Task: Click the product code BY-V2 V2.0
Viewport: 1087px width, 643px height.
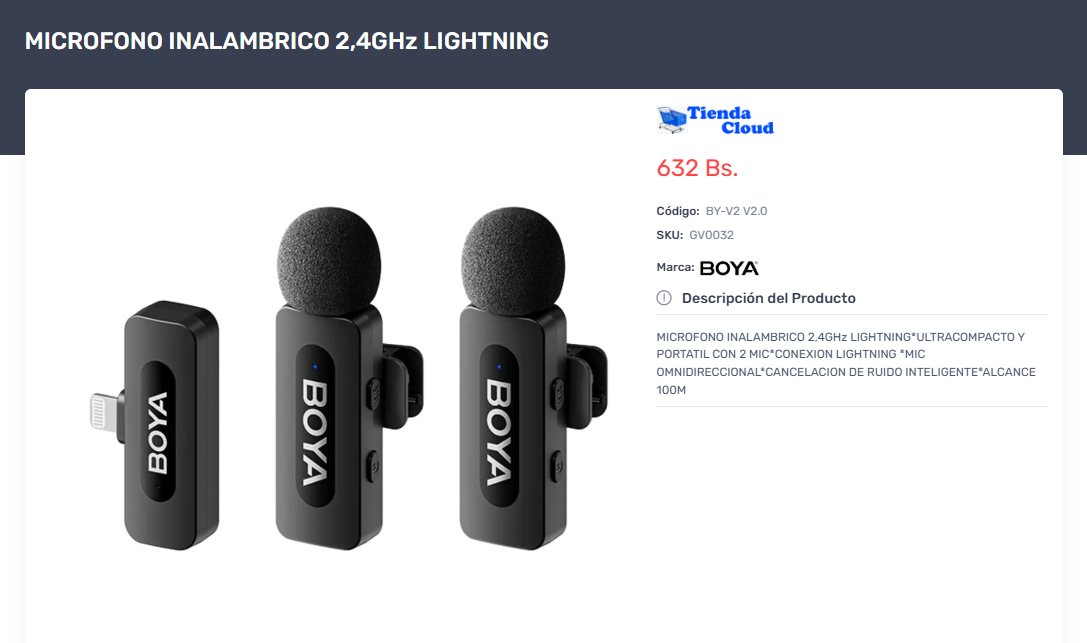Action: 736,211
